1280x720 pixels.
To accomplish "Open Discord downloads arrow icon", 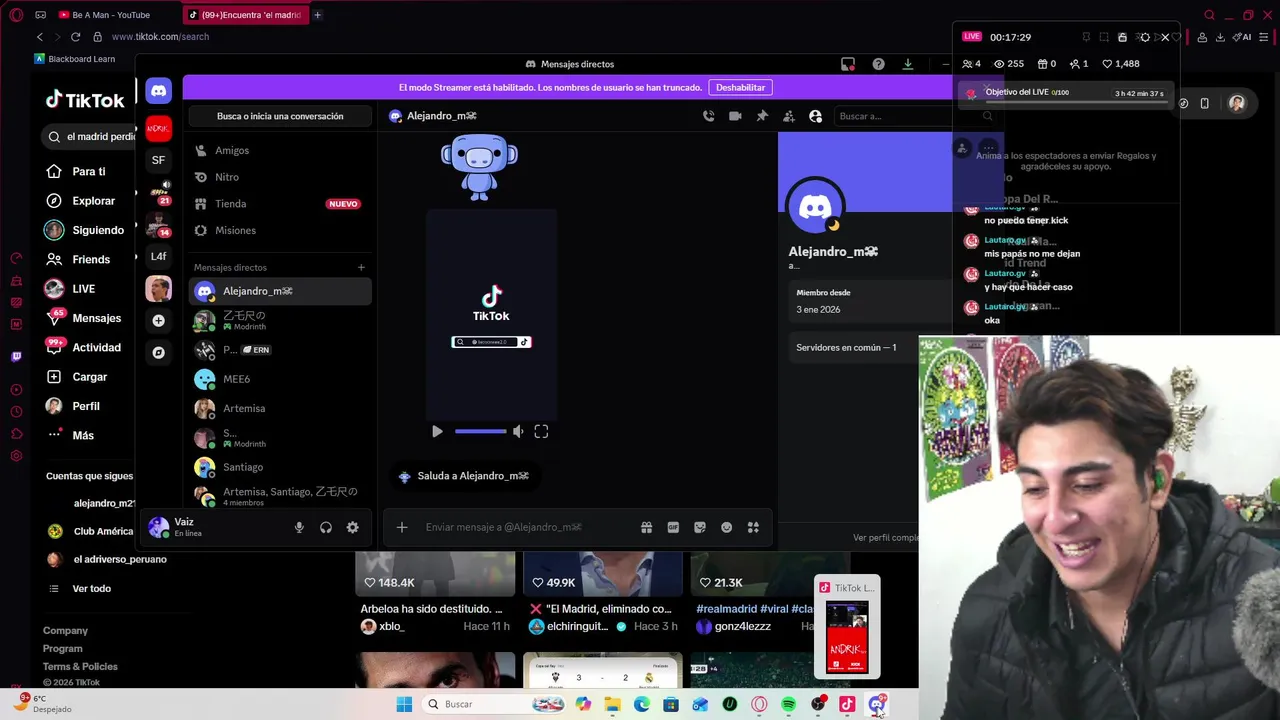I will (x=908, y=64).
